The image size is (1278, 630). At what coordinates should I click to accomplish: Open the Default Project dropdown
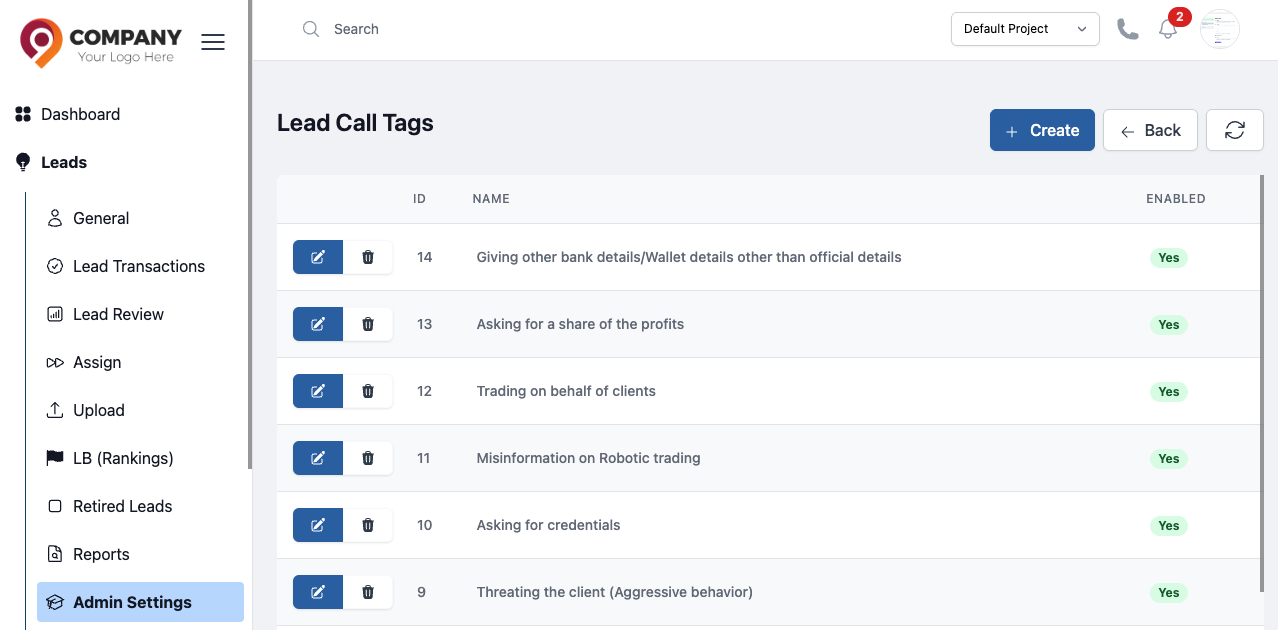[x=1025, y=29]
